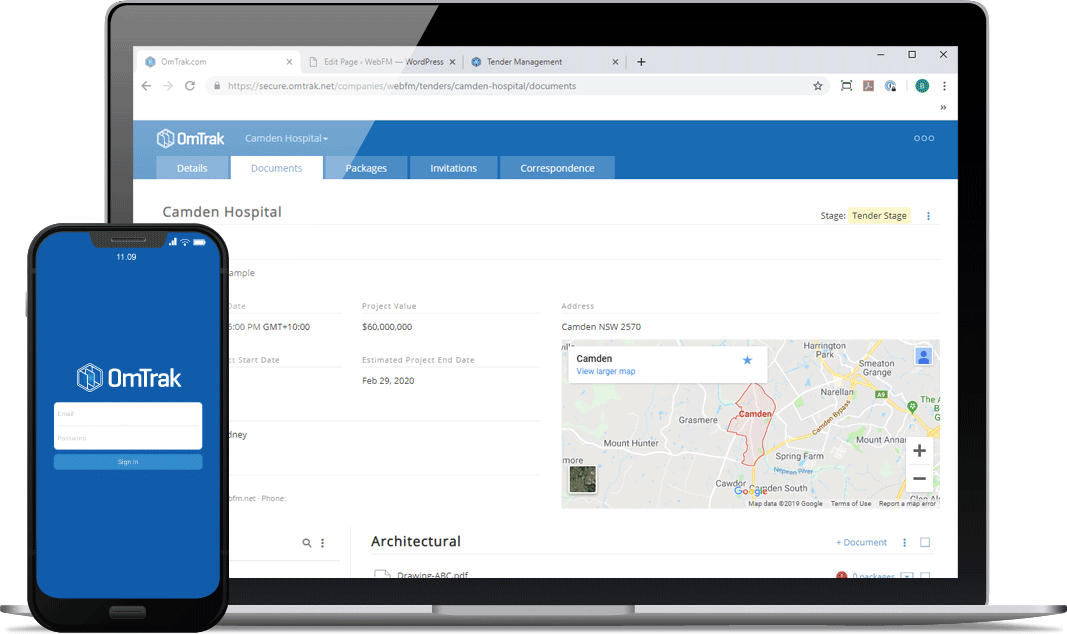1067x634 pixels.
Task: Open the Chrome three-dot menu
Action: 944,86
